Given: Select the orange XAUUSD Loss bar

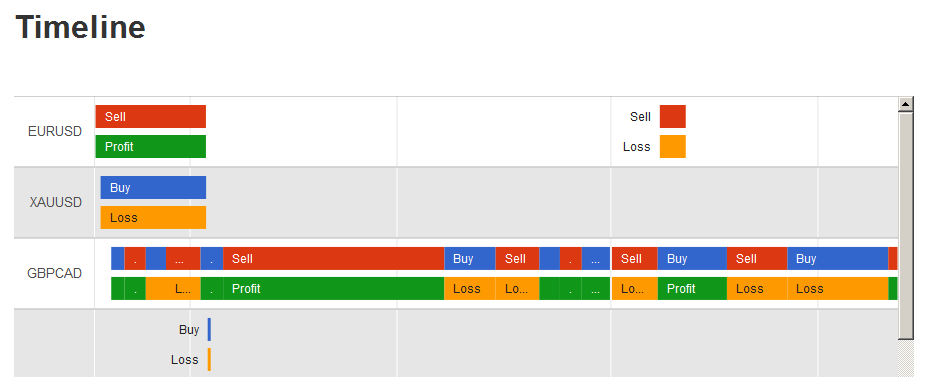Looking at the screenshot, I should coord(153,217).
